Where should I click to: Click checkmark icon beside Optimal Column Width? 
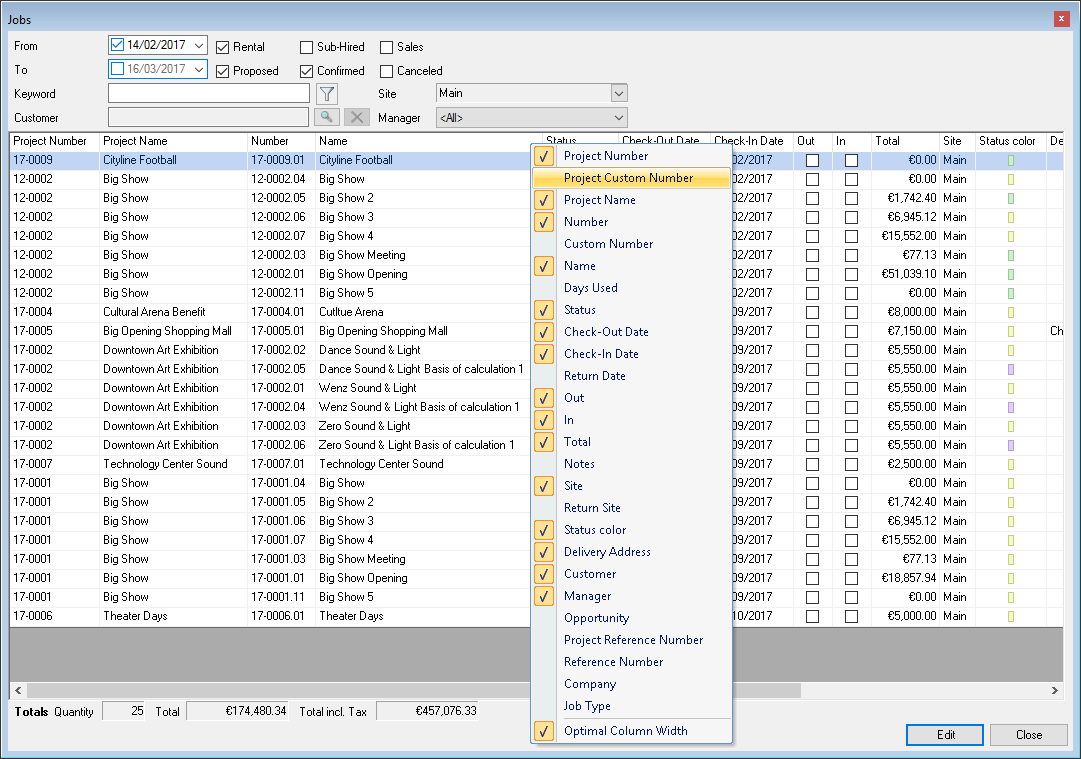(x=544, y=731)
